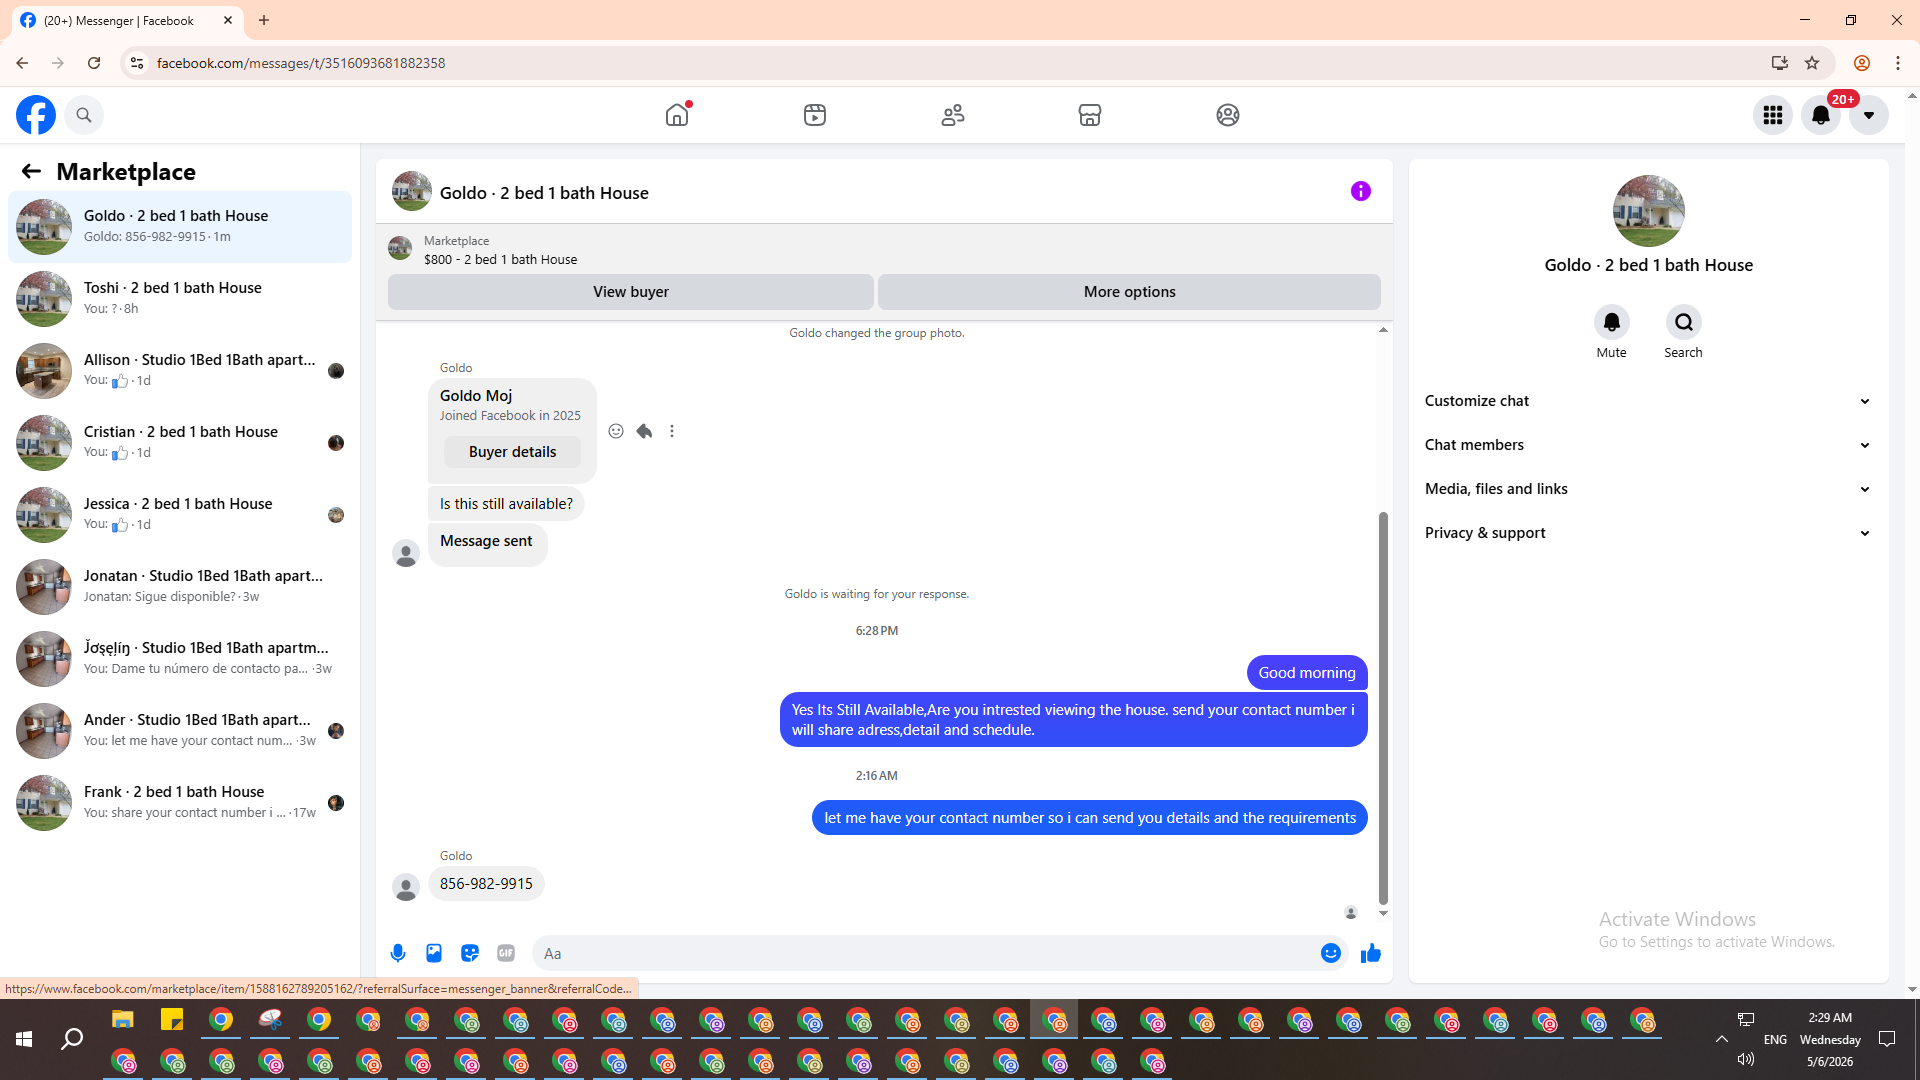Click the large house photo in right panel
Viewport: 1920px width, 1080px height.
1649,211
